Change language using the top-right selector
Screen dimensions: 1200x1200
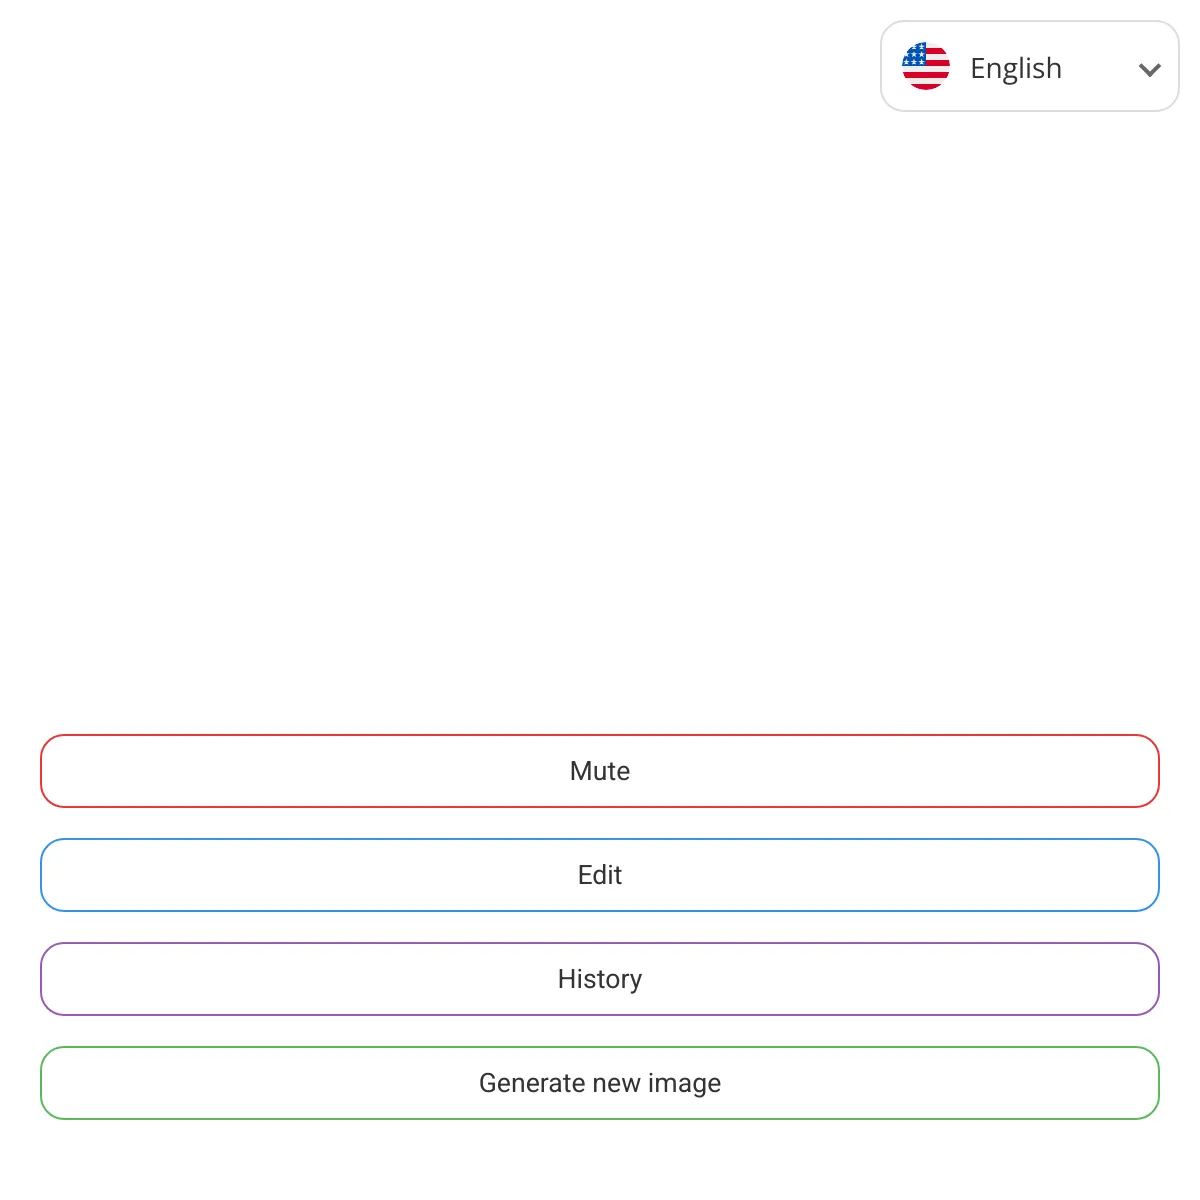(x=1030, y=66)
